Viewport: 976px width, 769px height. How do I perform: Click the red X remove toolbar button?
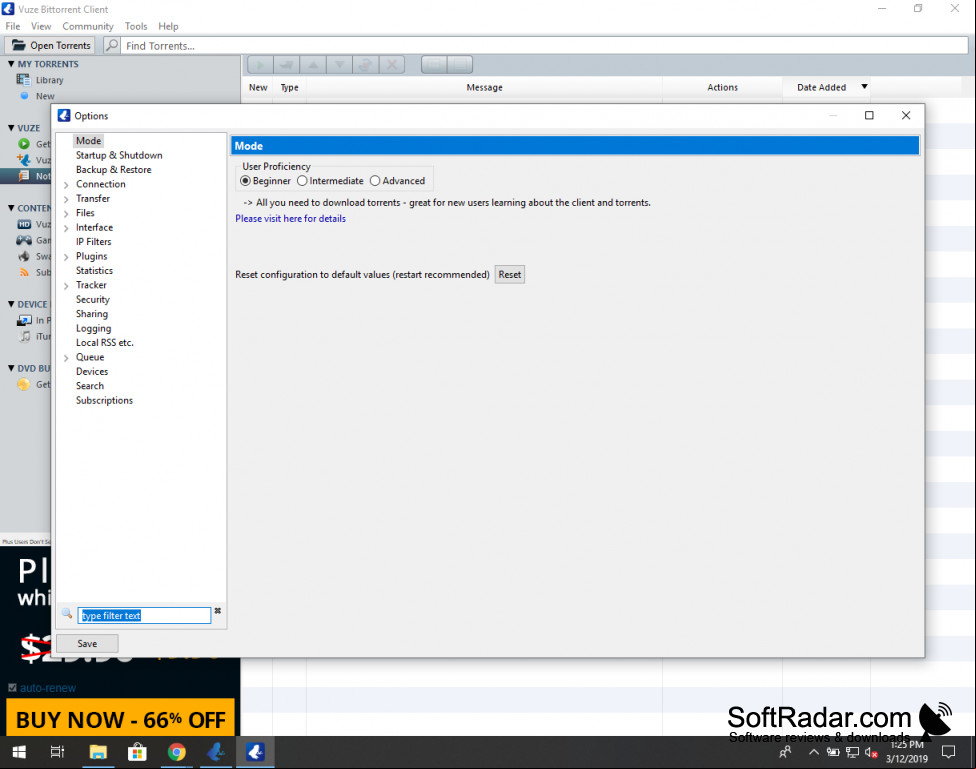392,64
